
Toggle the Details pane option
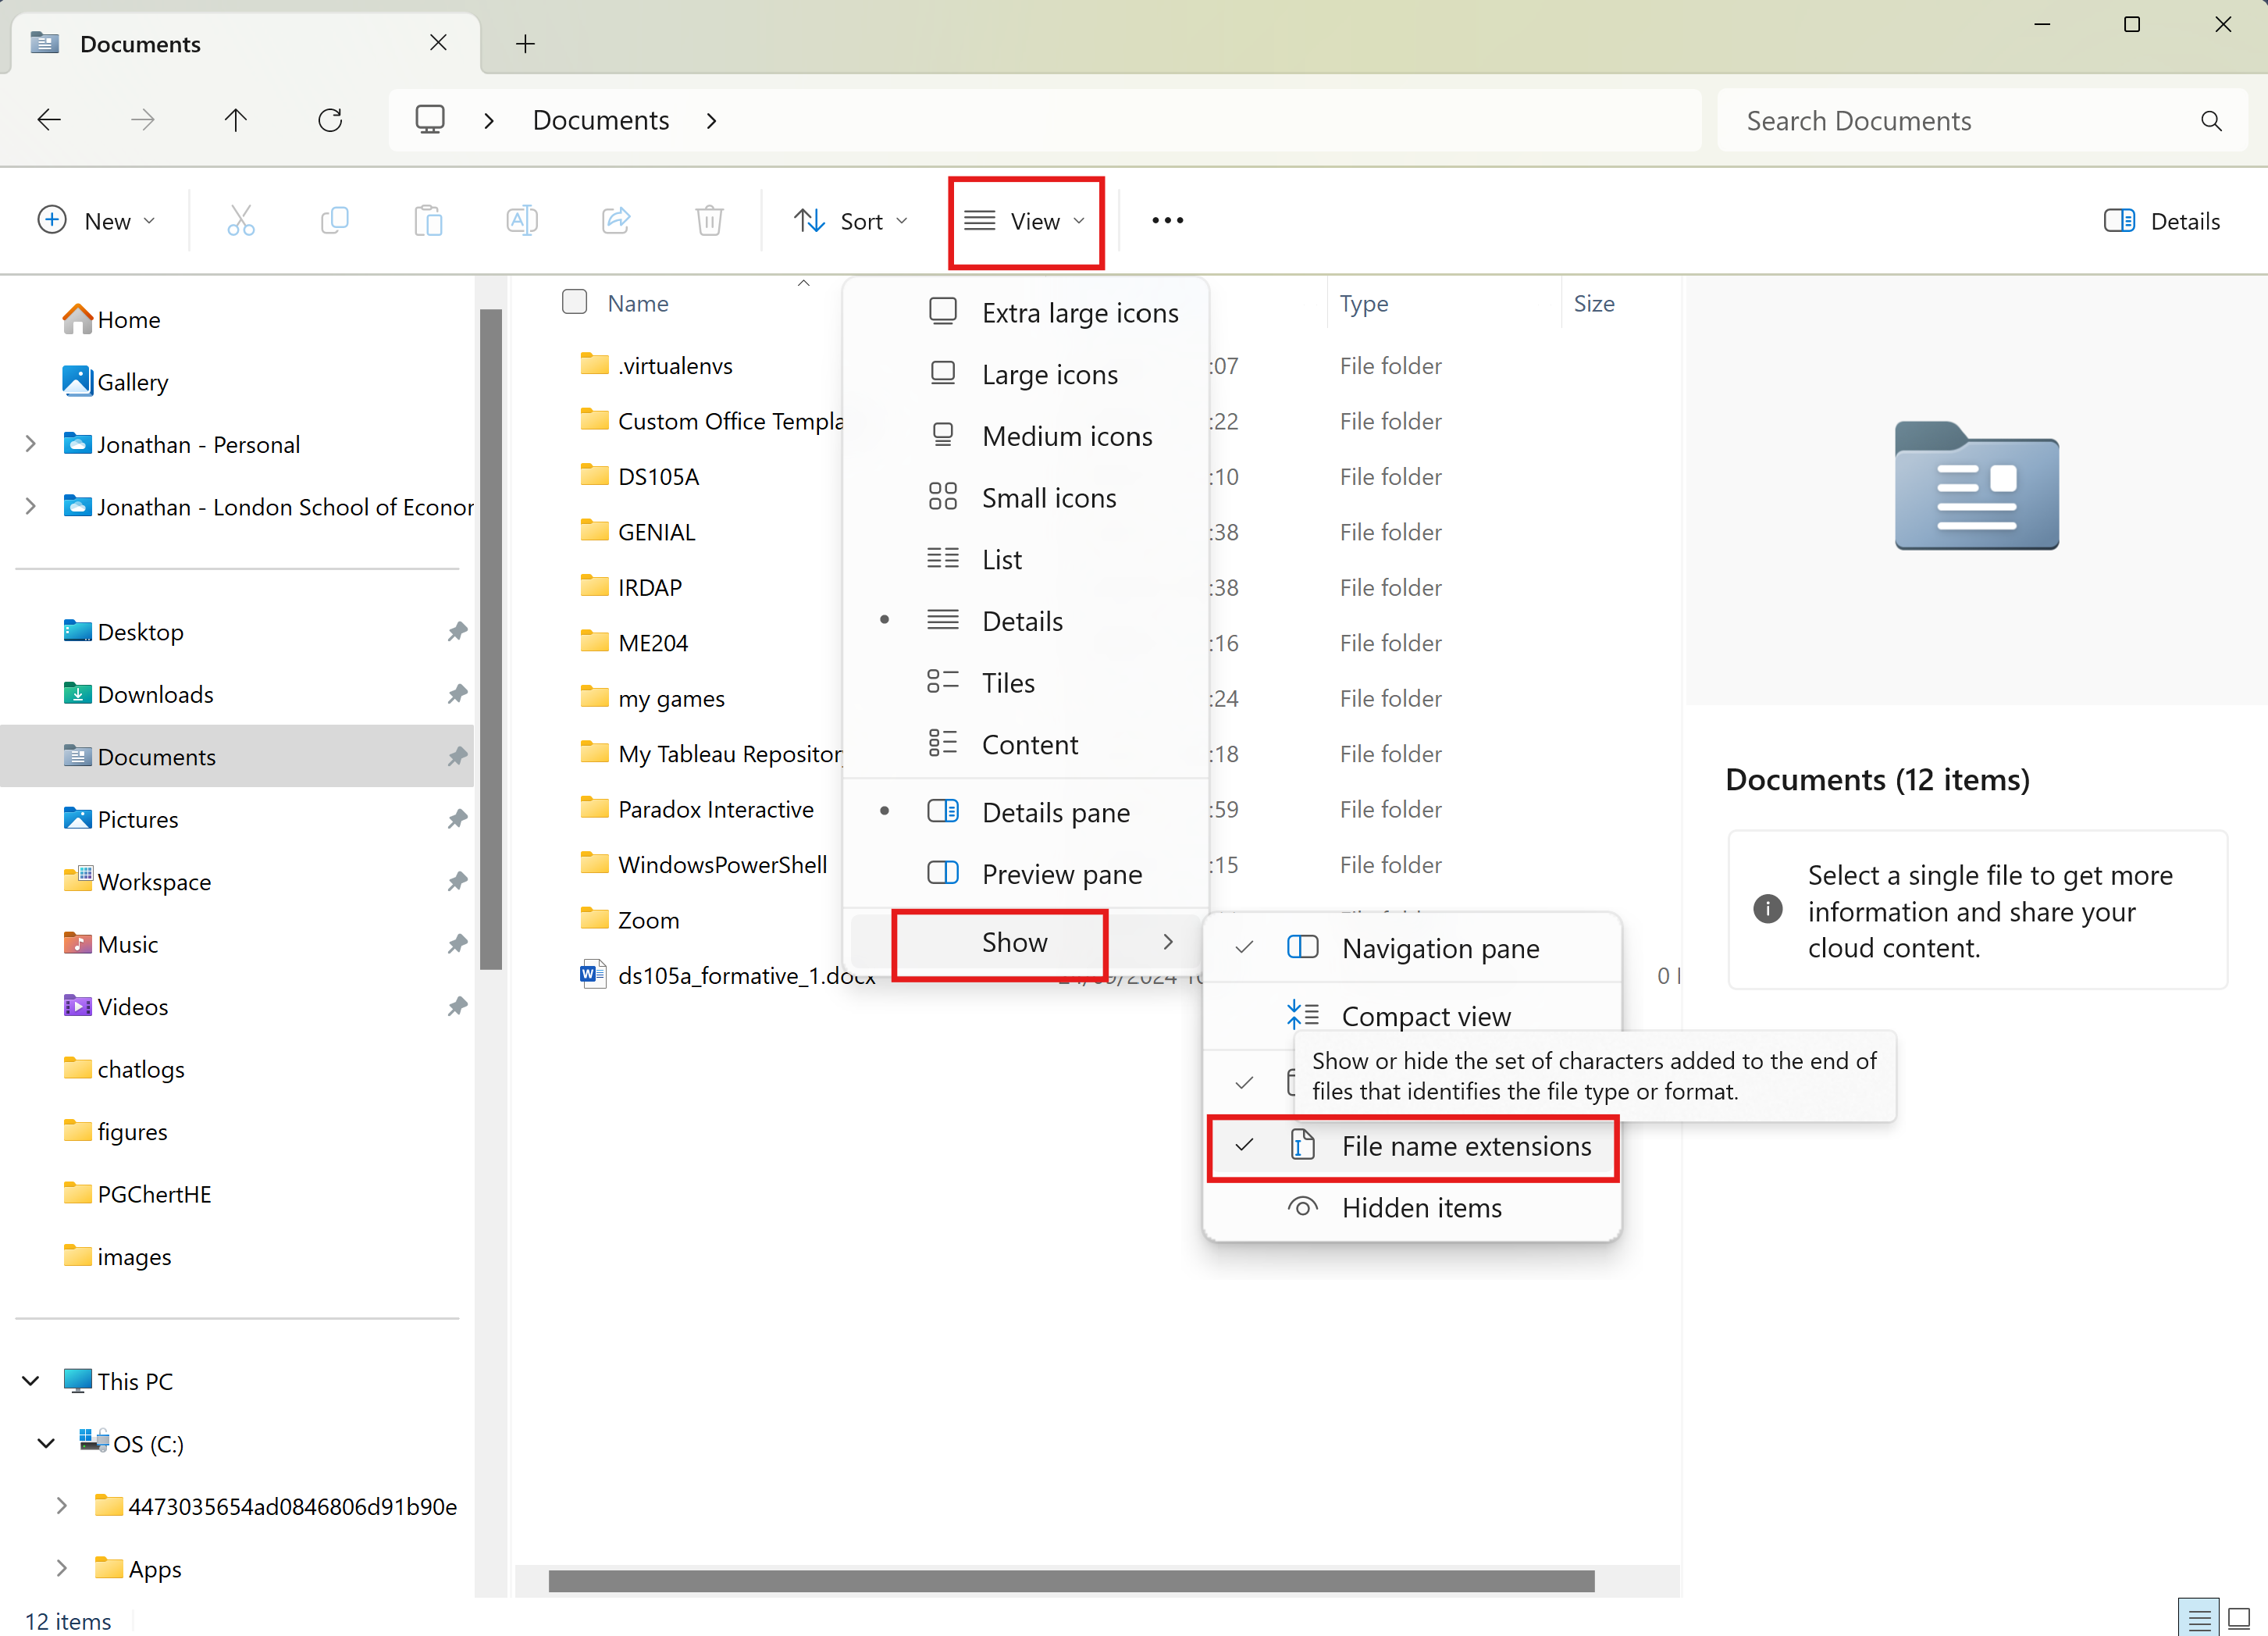pyautogui.click(x=1027, y=812)
